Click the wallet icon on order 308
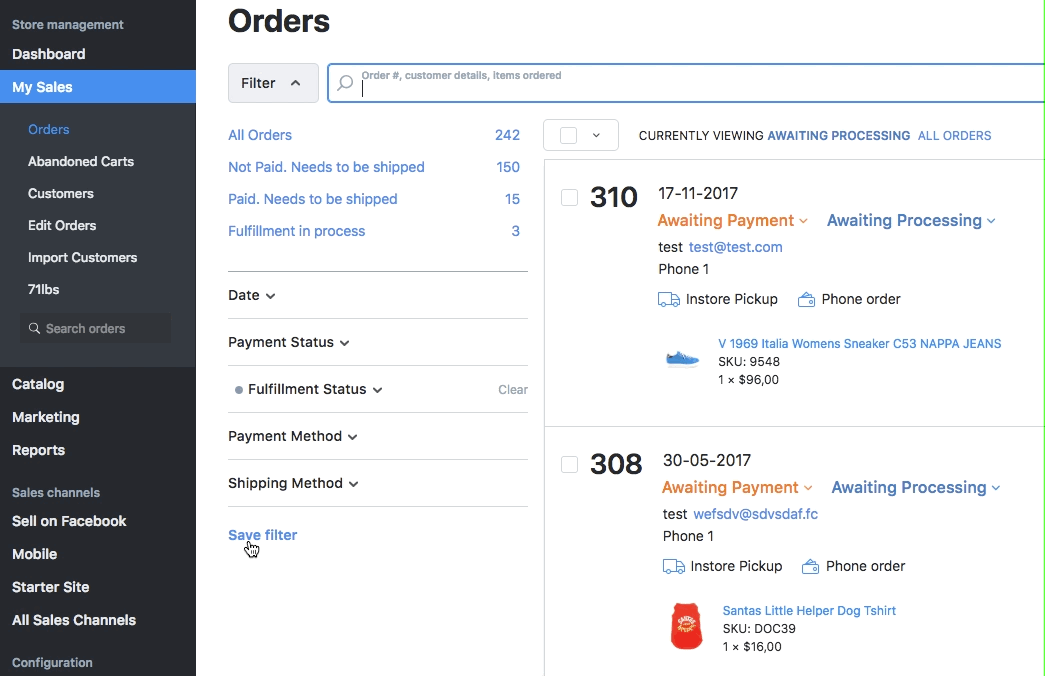Viewport: 1045px width, 676px height. pos(810,566)
